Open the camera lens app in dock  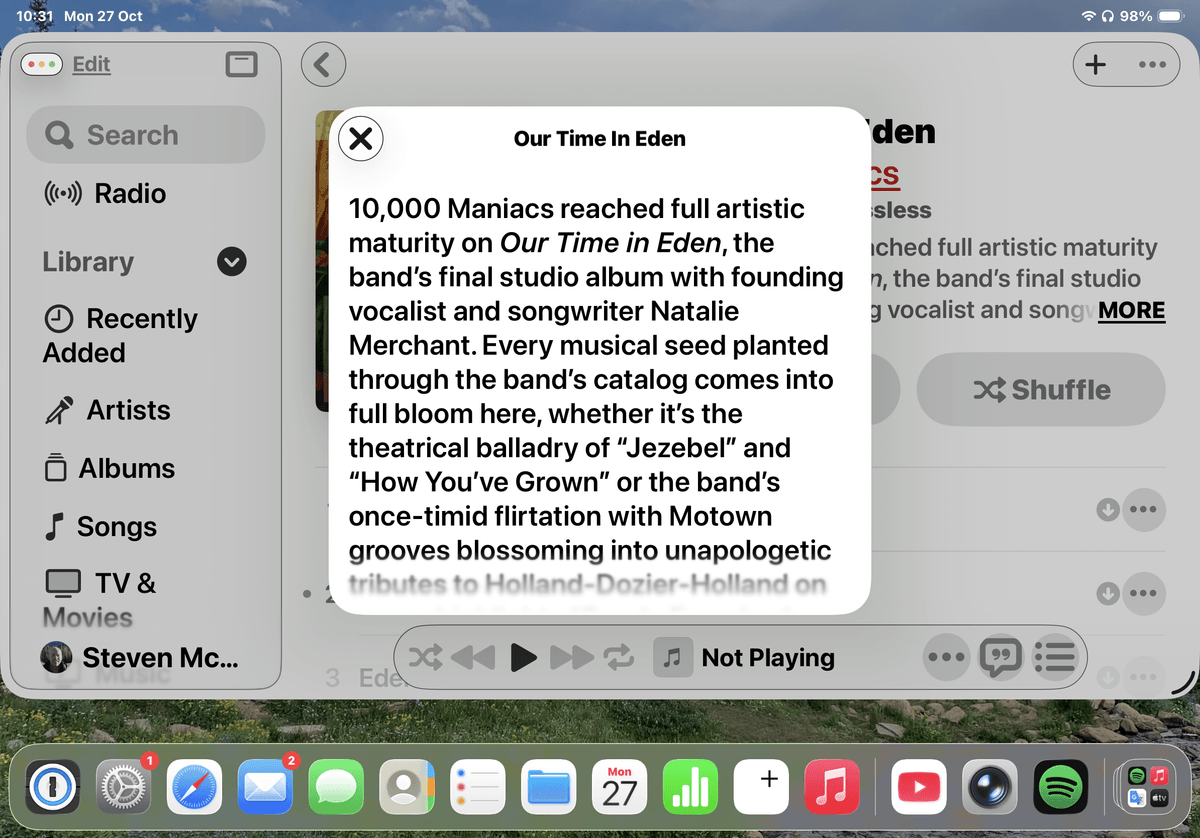991,787
